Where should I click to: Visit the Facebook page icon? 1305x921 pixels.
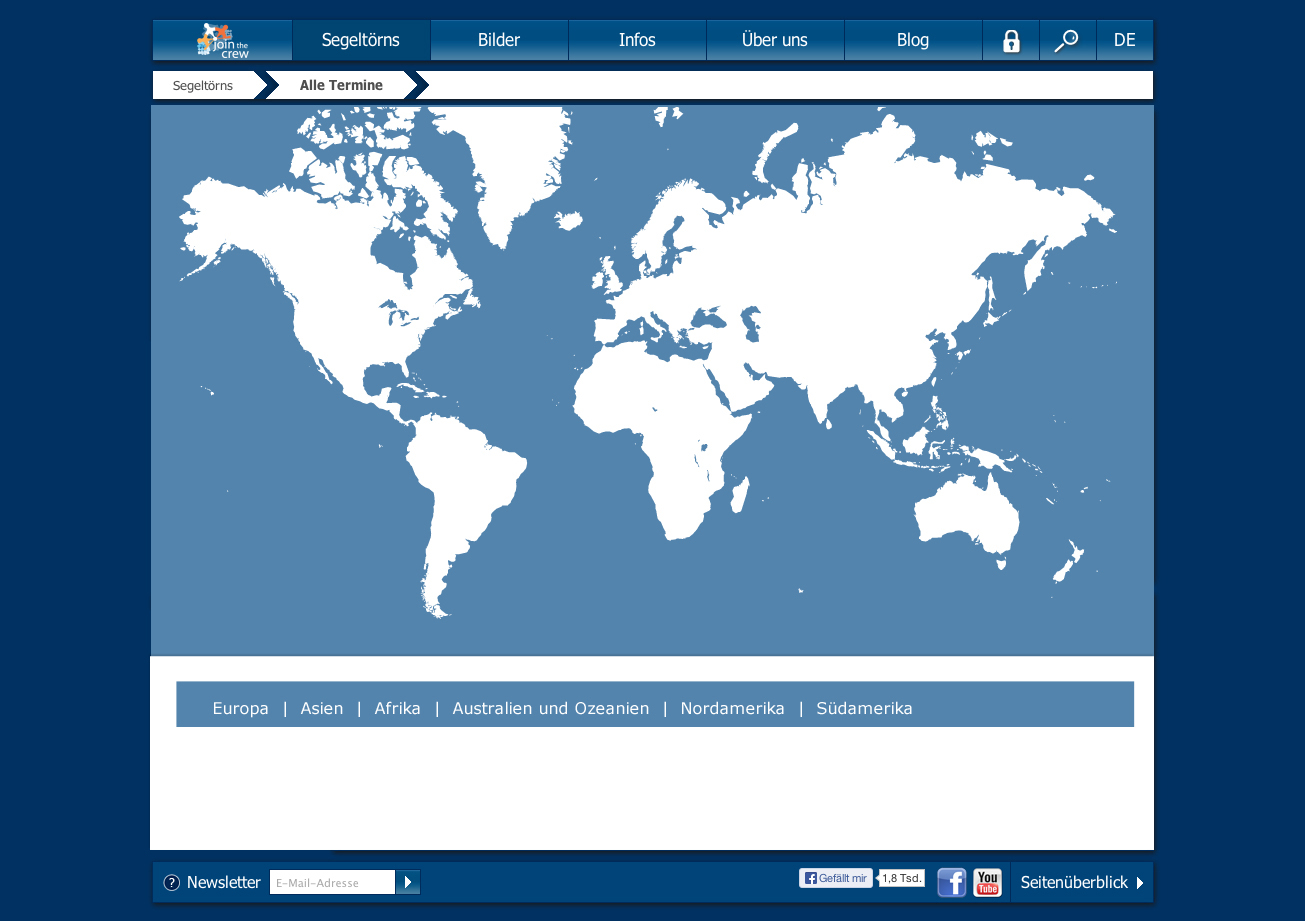[951, 882]
